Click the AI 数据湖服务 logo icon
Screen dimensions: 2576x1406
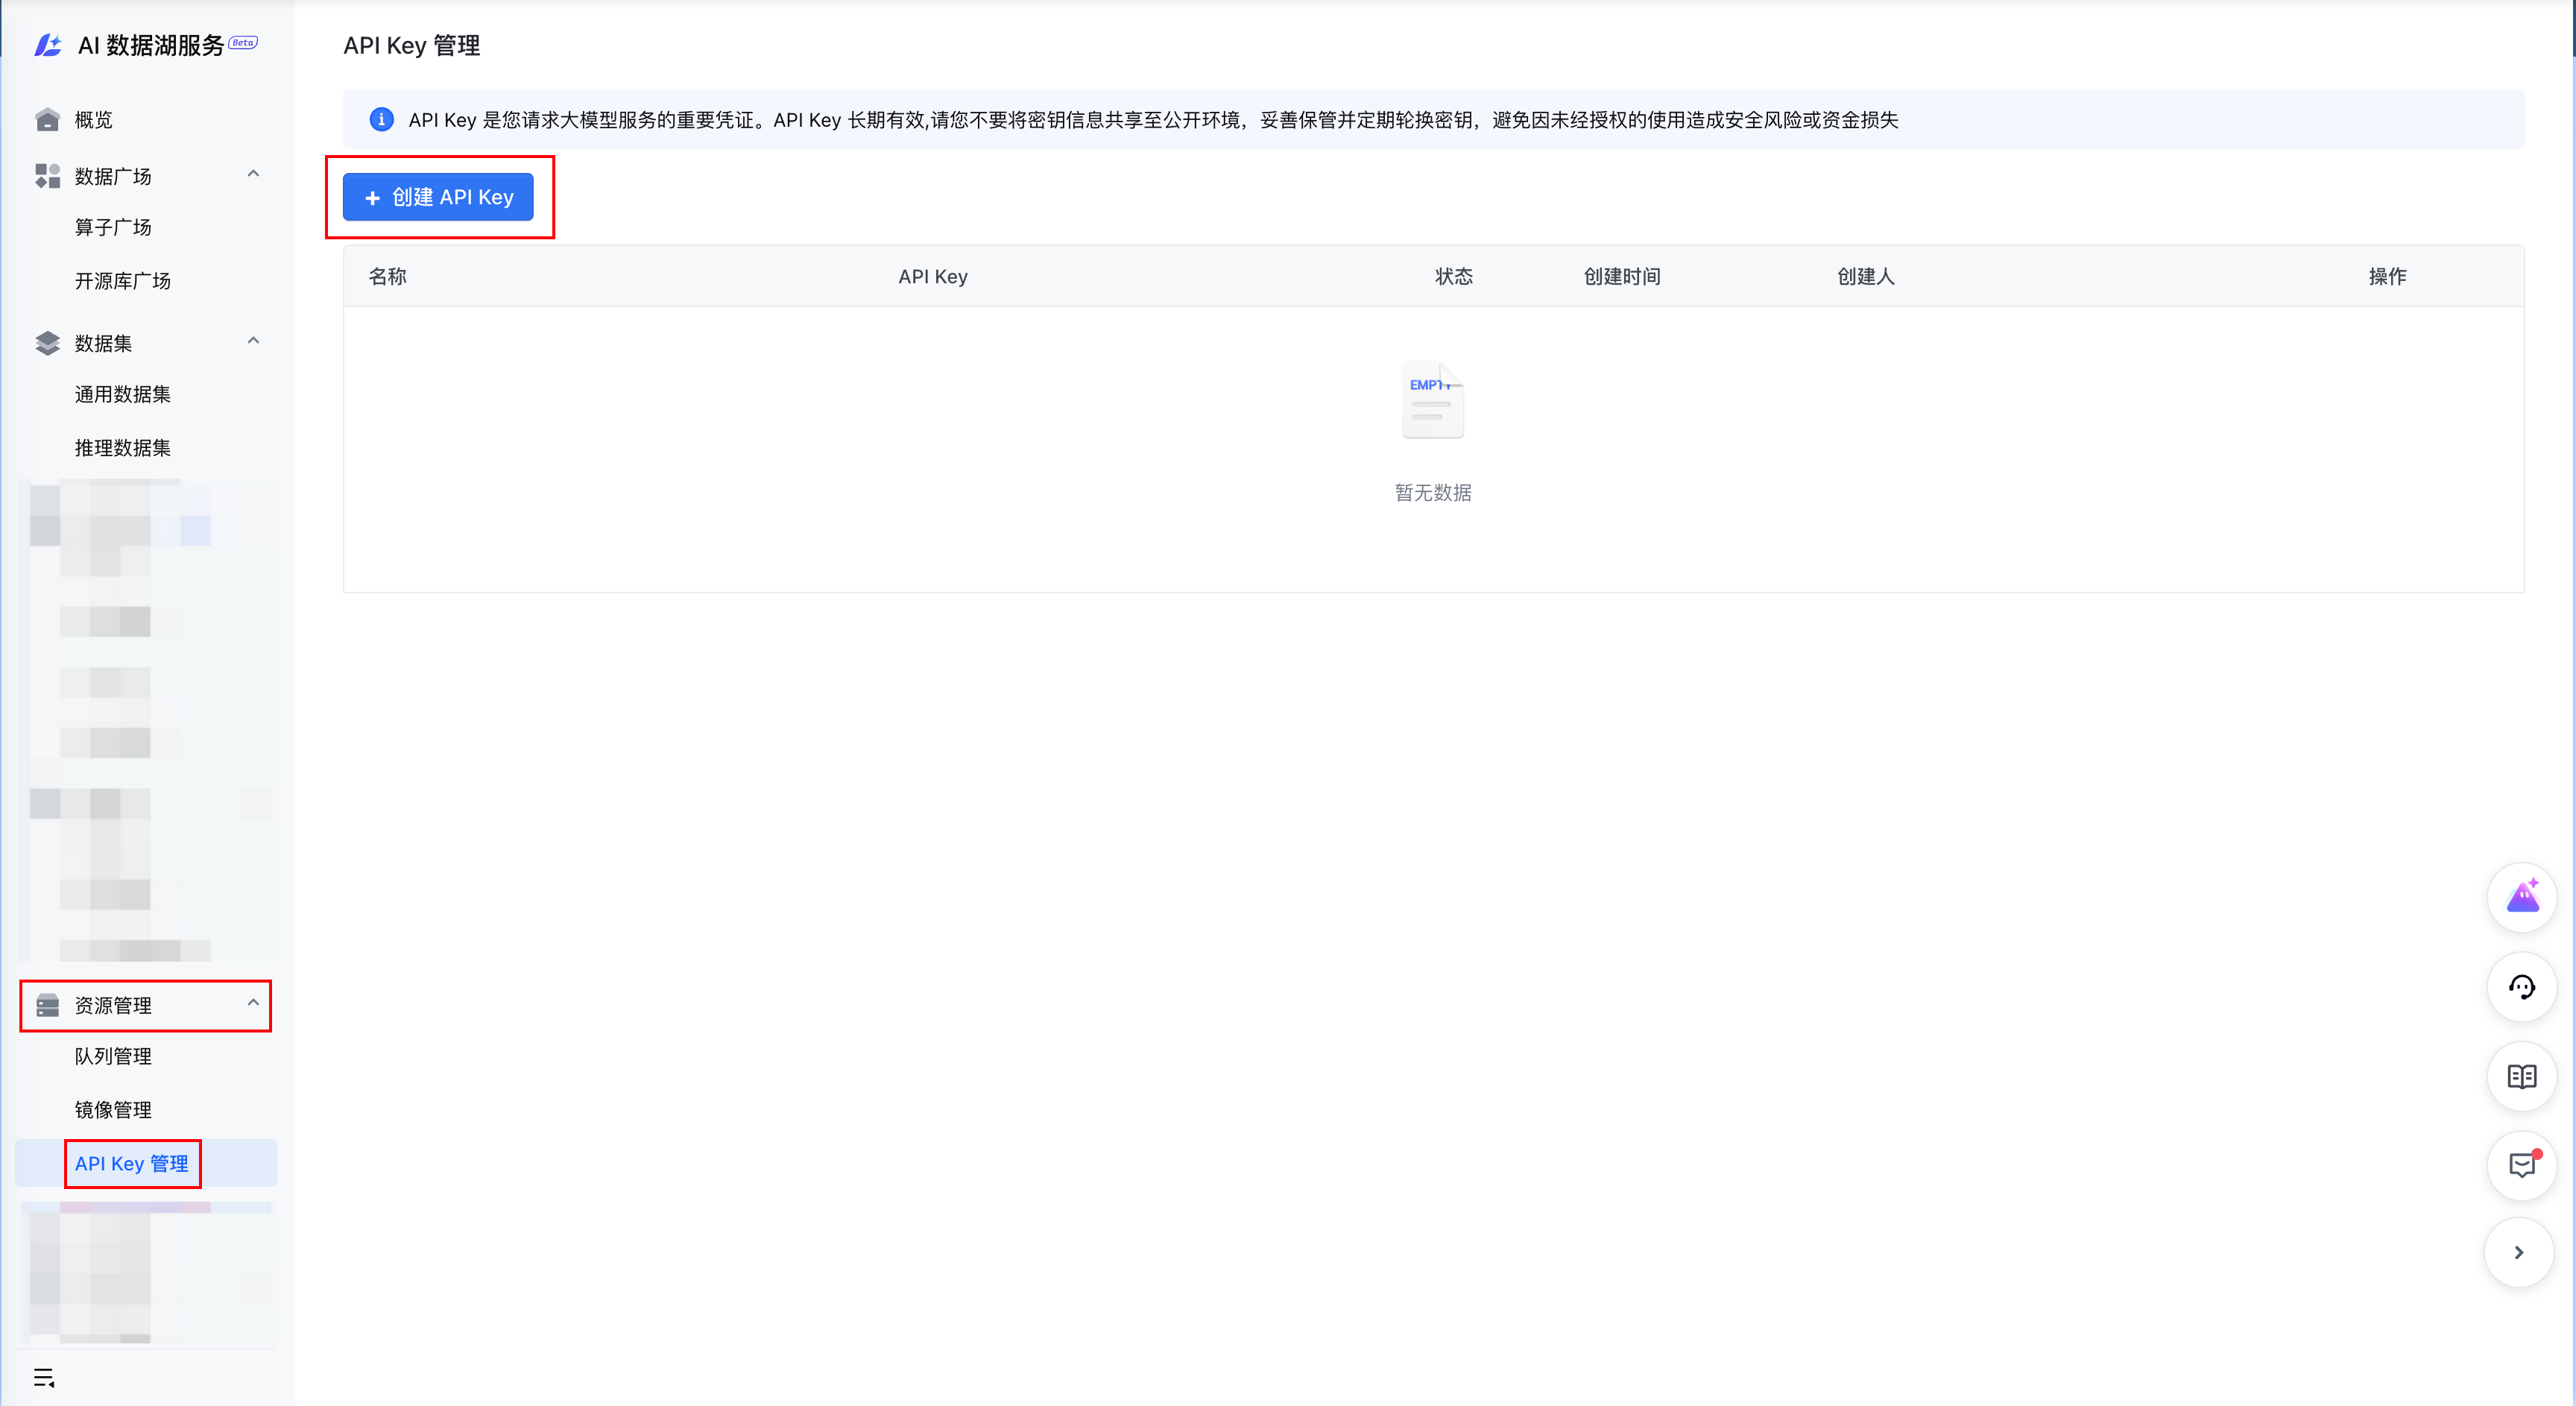coord(48,45)
